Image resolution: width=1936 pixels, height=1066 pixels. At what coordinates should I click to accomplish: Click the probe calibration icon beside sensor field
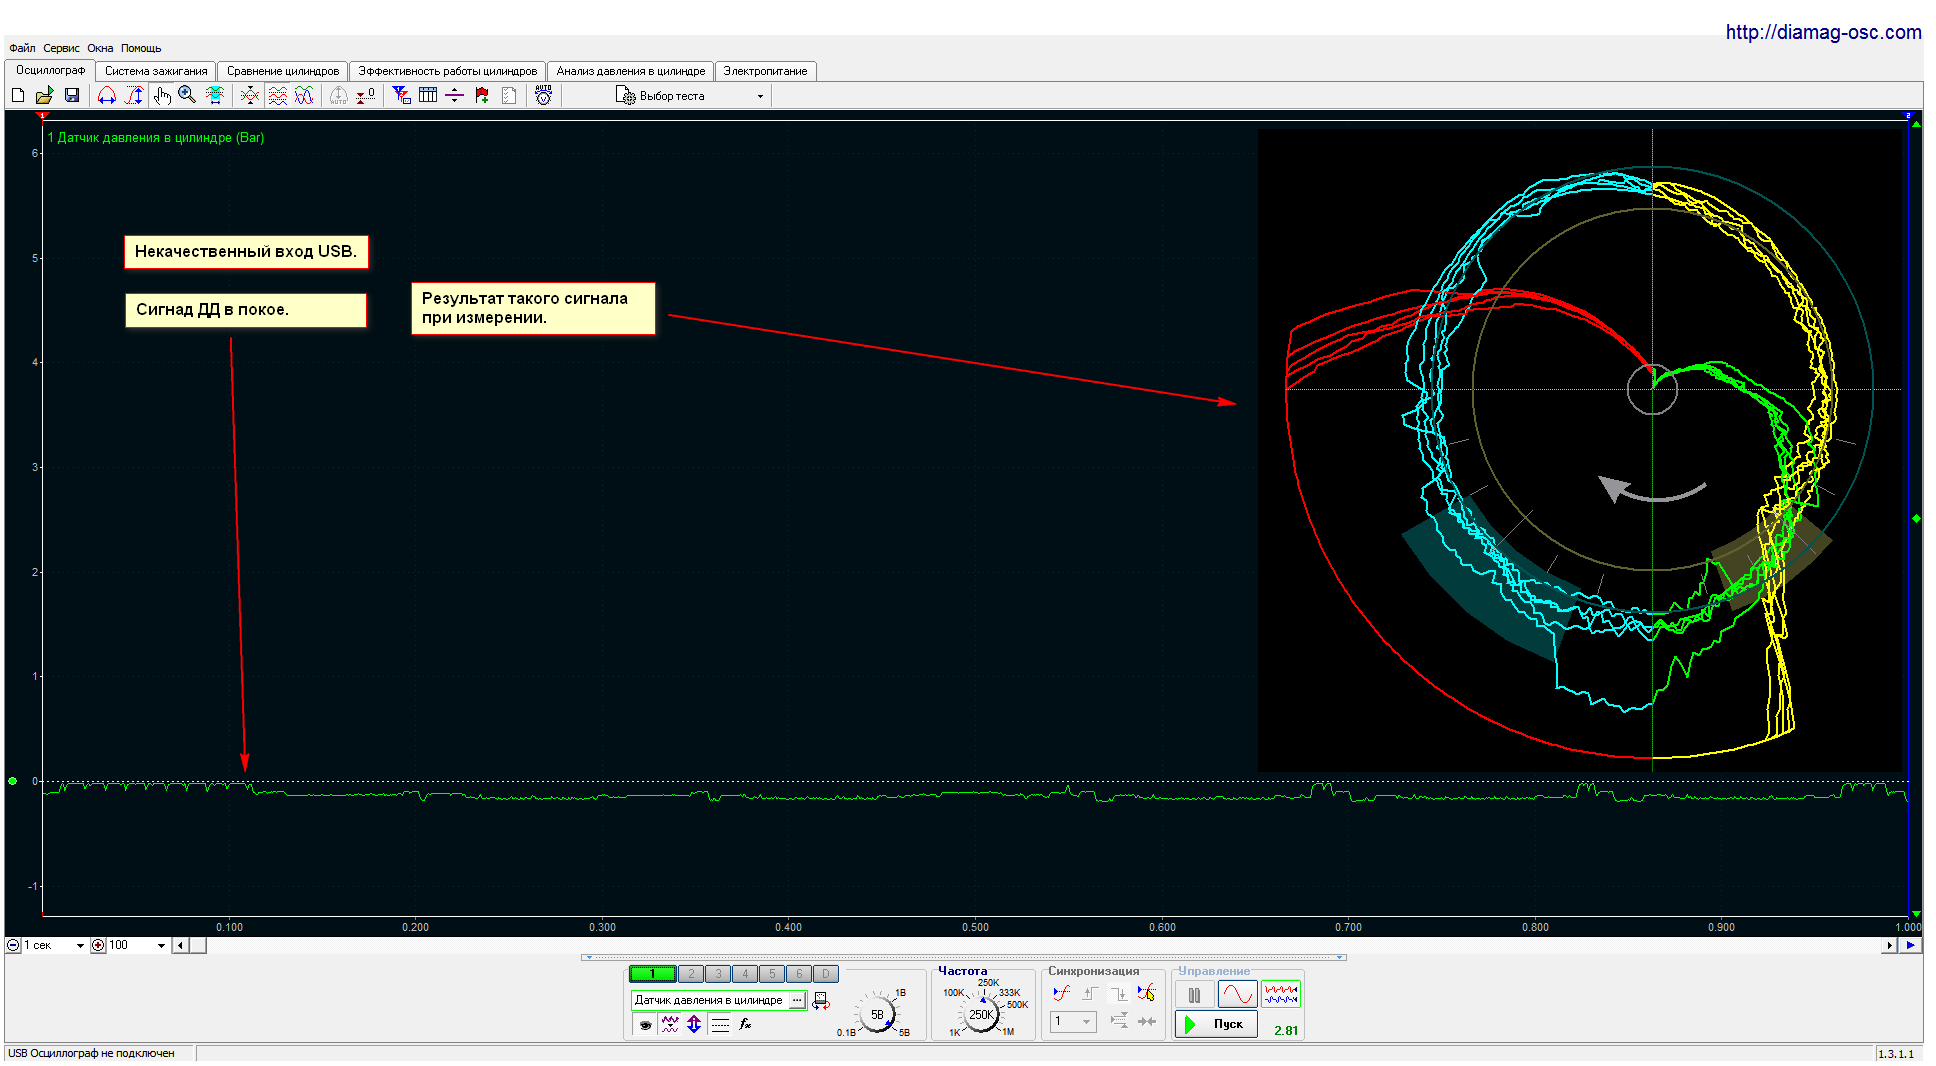point(820,1001)
